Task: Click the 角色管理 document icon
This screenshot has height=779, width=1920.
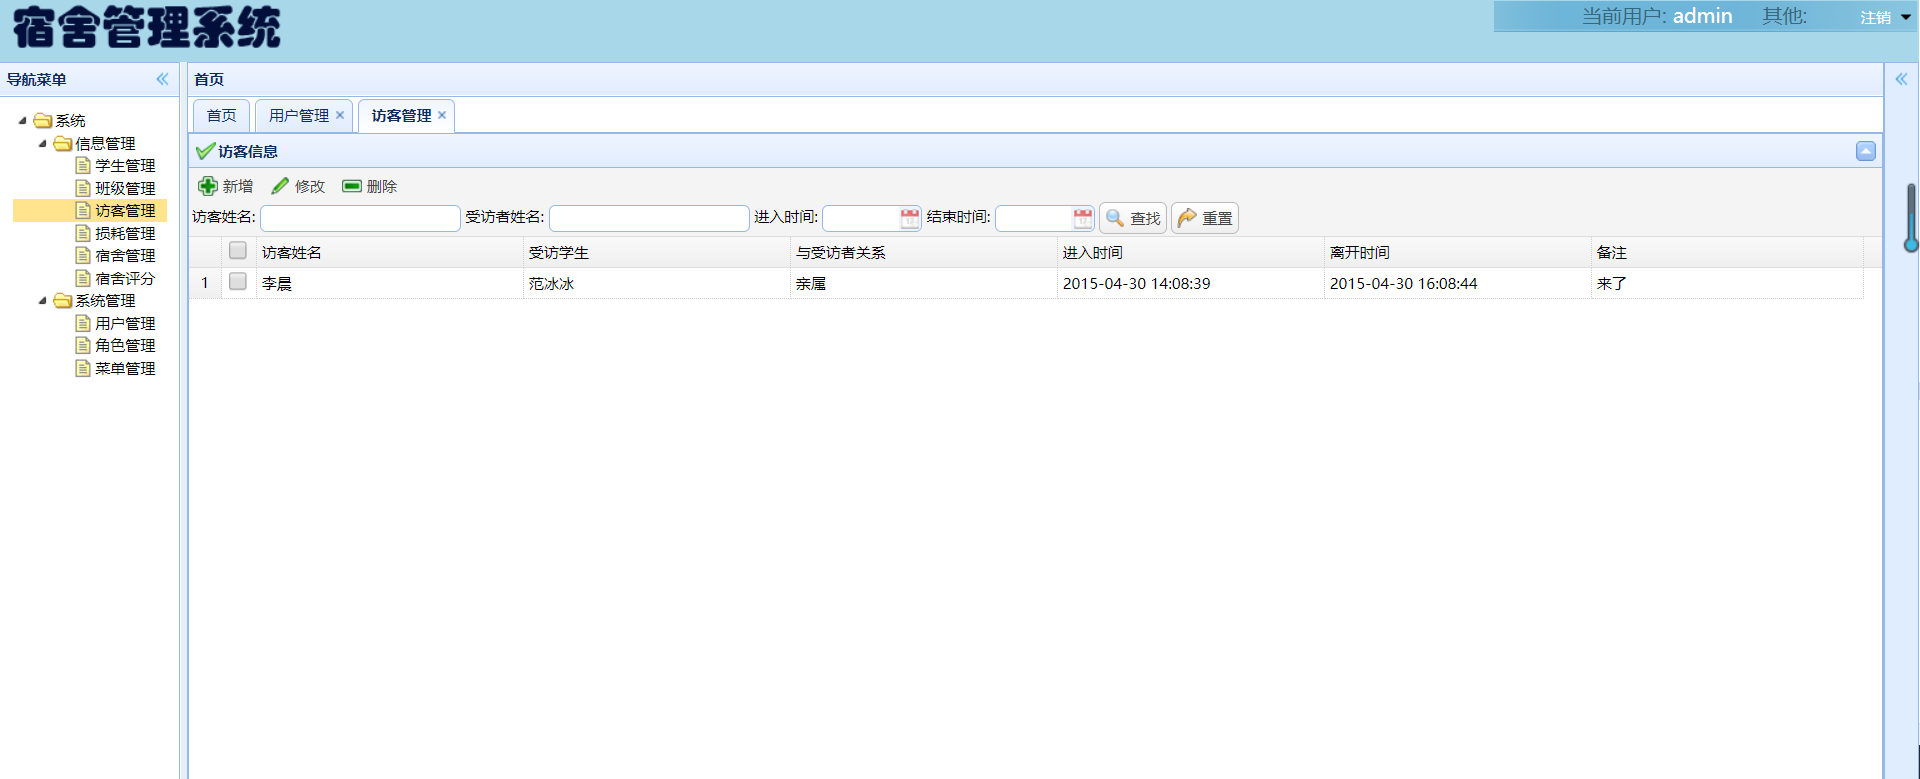Action: point(83,345)
